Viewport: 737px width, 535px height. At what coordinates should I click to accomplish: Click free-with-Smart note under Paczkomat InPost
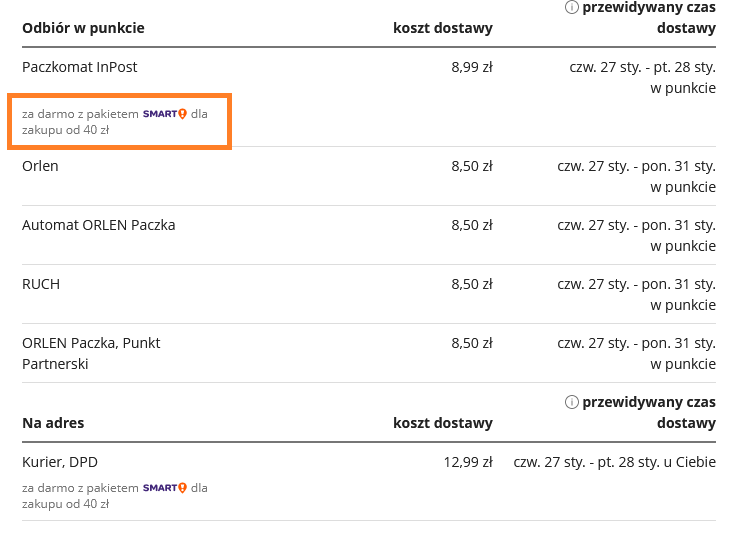click(114, 122)
